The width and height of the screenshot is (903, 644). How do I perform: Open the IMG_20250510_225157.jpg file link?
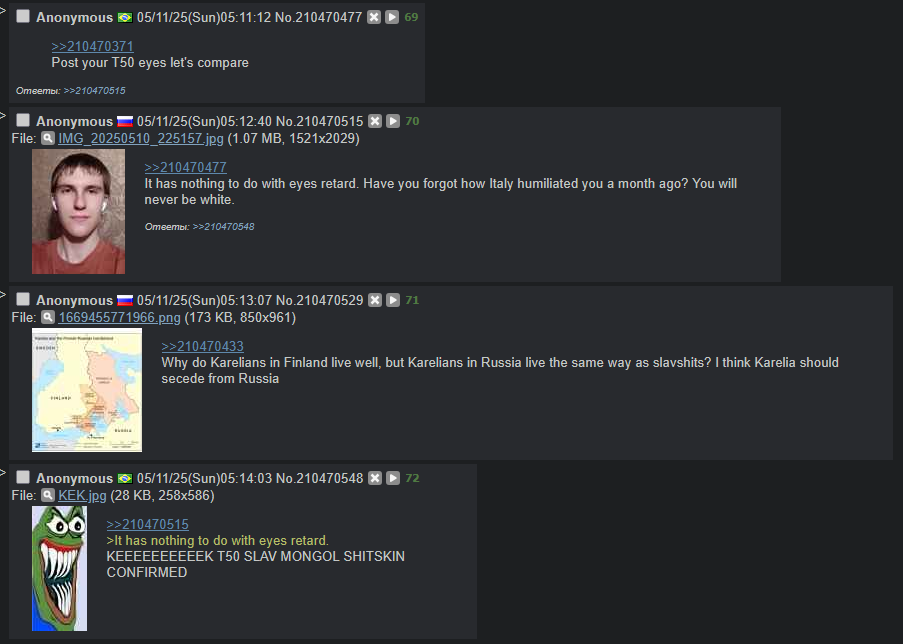coord(141,139)
